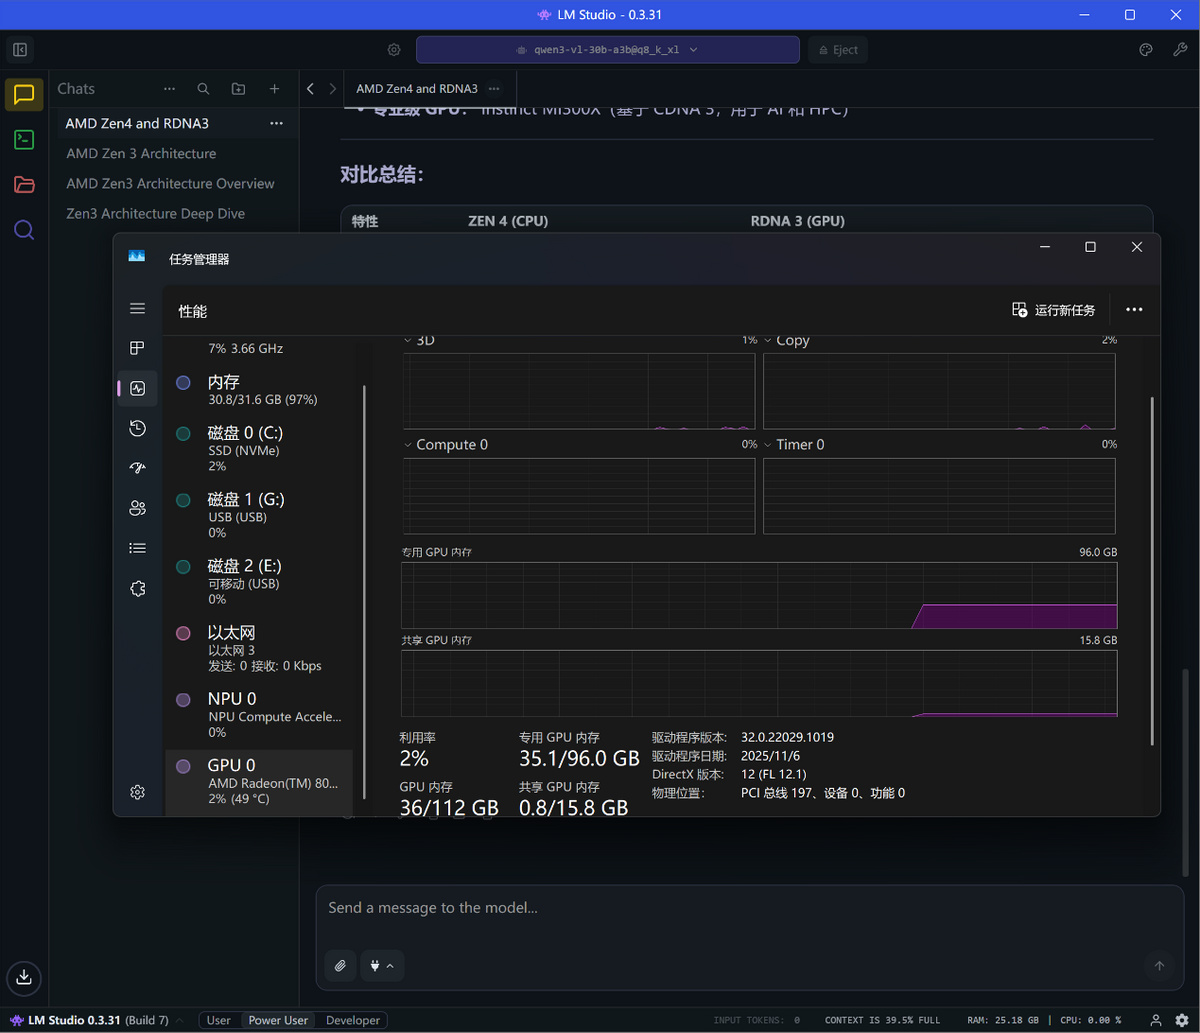Open the Zen3 Architecture Deep Dive chat
Image resolution: width=1200 pixels, height=1033 pixels.
coord(155,213)
